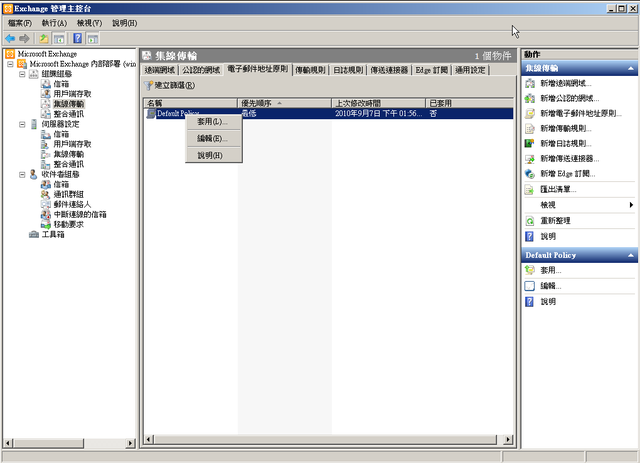Image resolution: width=640 pixels, height=463 pixels.
Task: Open the 說明(H) menu in menu bar
Action: pyautogui.click(x=124, y=23)
